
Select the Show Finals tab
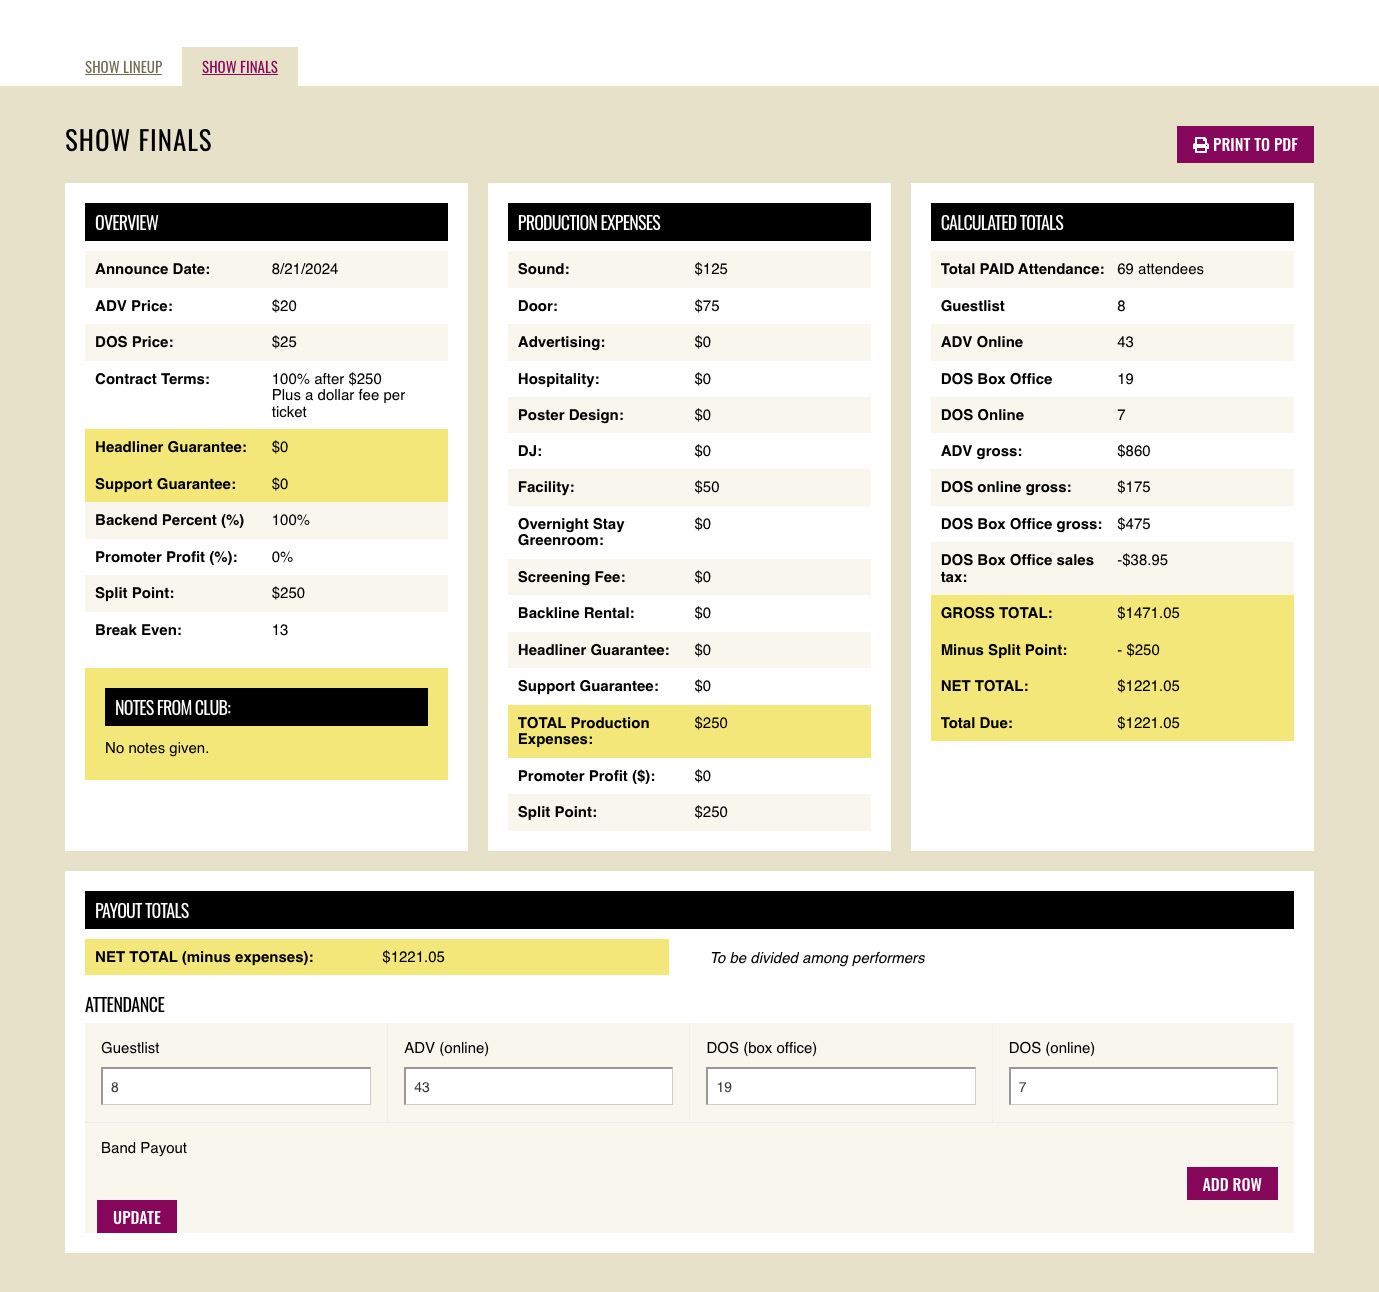pyautogui.click(x=240, y=67)
